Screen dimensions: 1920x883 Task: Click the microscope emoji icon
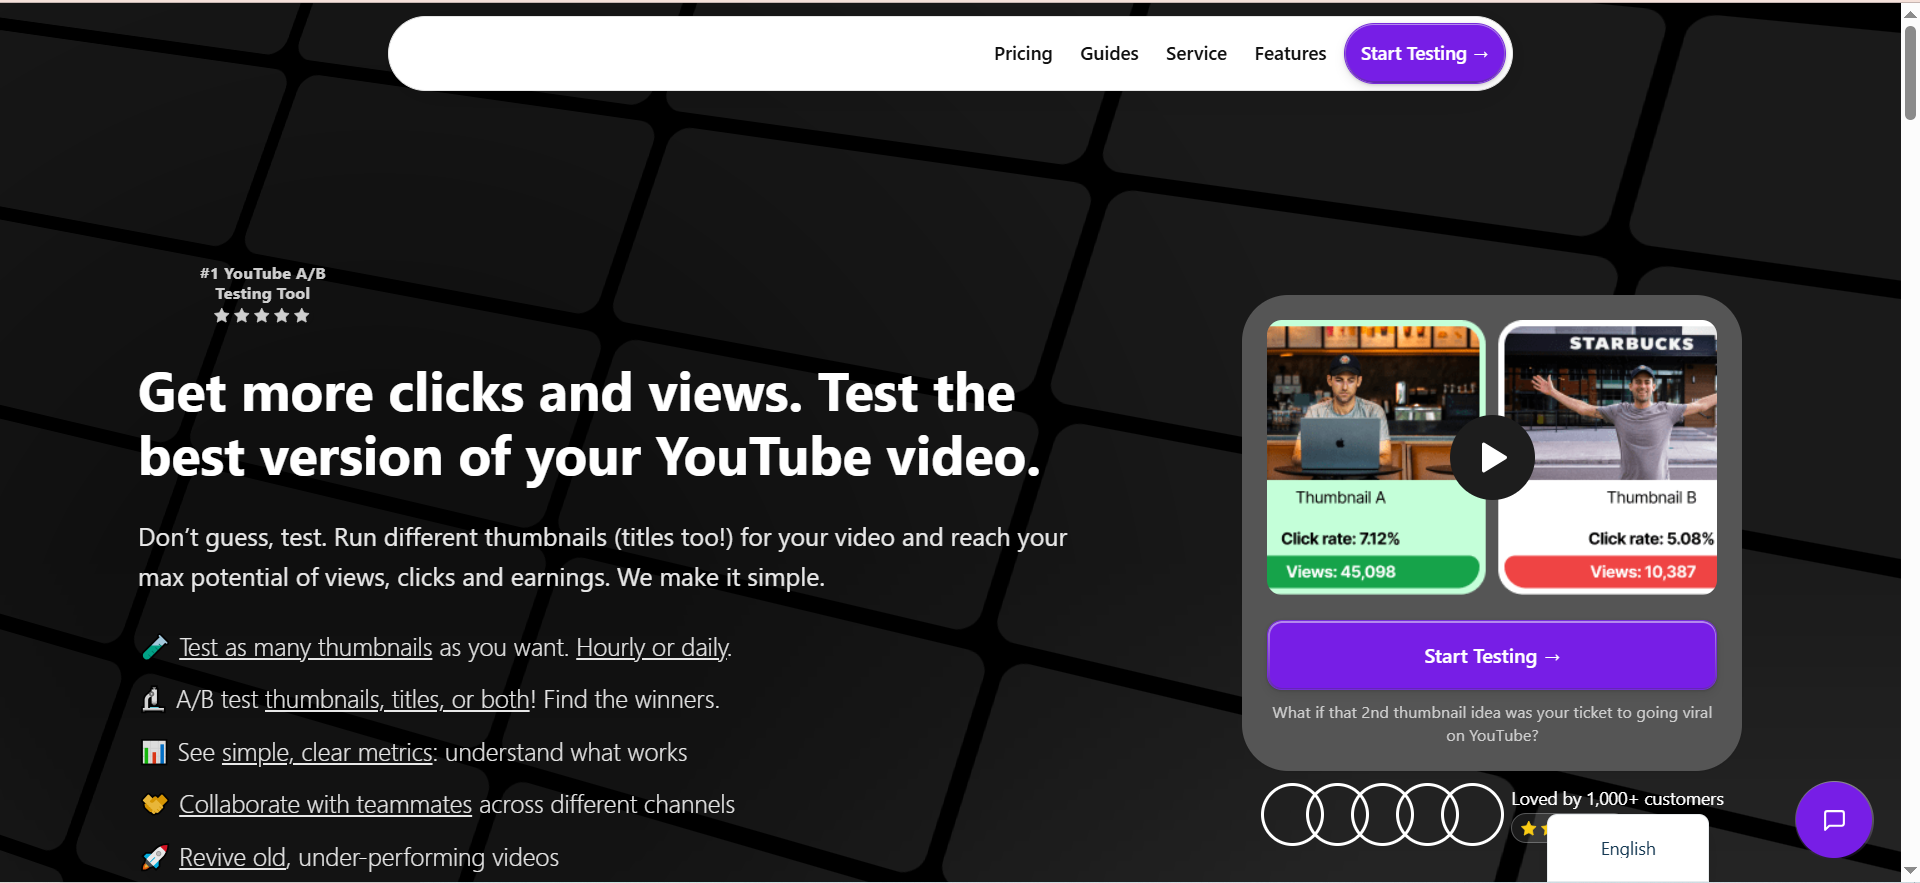[x=153, y=700]
